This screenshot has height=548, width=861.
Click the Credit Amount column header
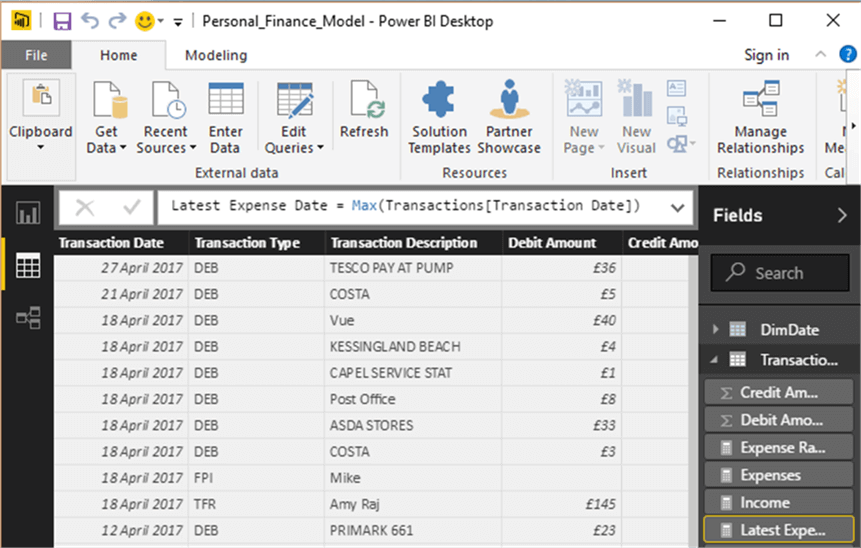point(661,243)
